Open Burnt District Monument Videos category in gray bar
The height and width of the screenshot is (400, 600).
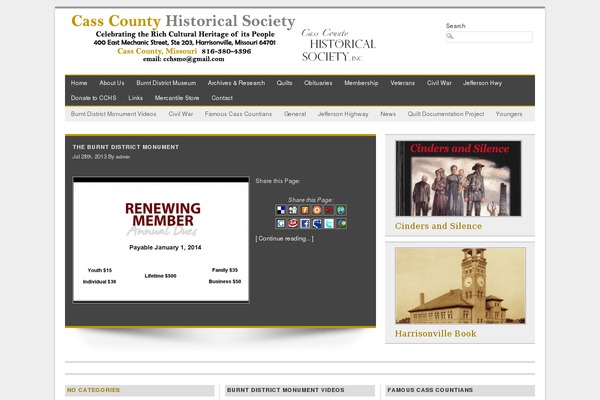[113, 114]
